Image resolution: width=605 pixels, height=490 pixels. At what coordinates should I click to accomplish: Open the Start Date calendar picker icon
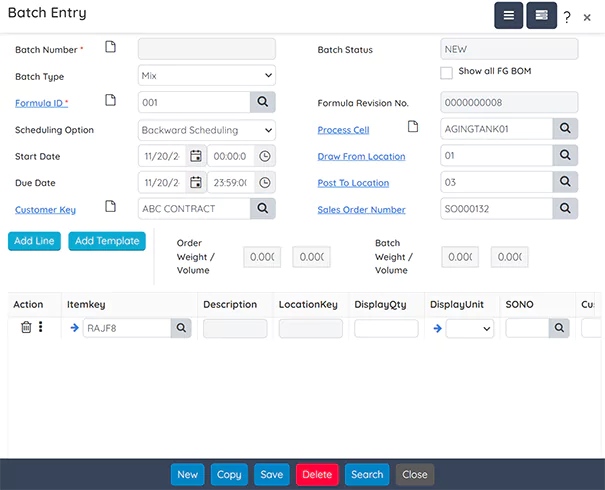point(196,156)
